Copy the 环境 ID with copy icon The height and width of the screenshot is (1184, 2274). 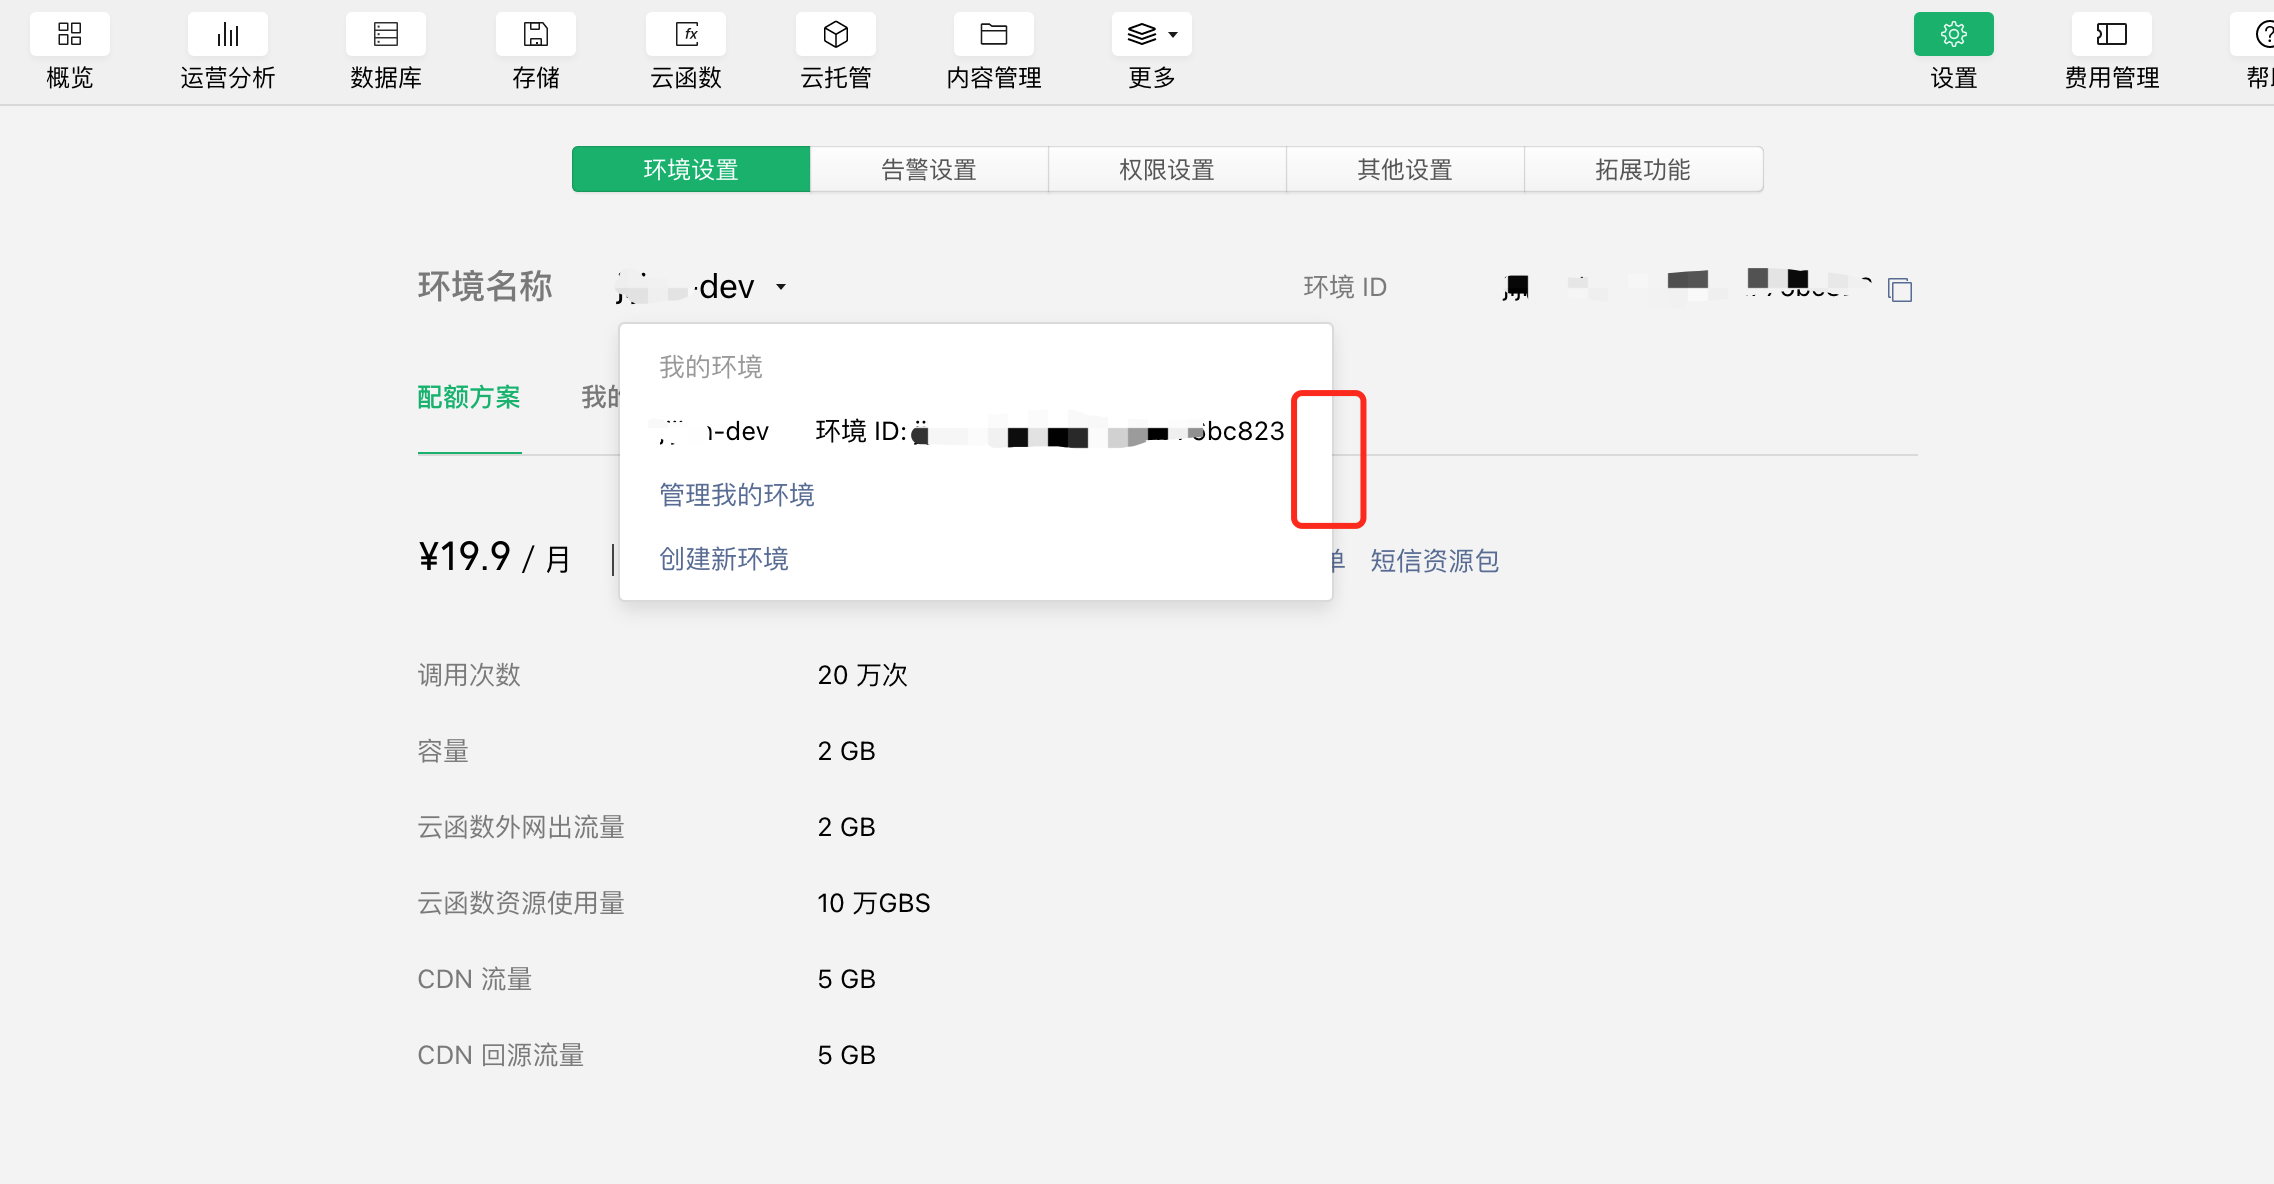[x=1900, y=290]
